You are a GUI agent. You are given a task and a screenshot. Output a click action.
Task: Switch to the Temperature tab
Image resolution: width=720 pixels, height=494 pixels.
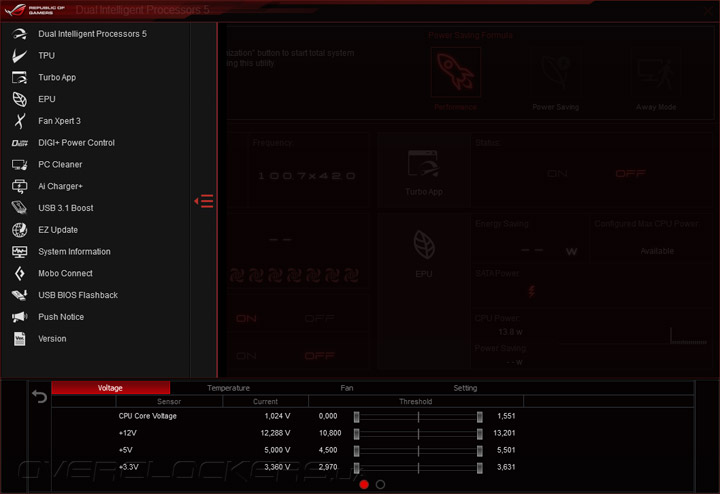(x=228, y=388)
